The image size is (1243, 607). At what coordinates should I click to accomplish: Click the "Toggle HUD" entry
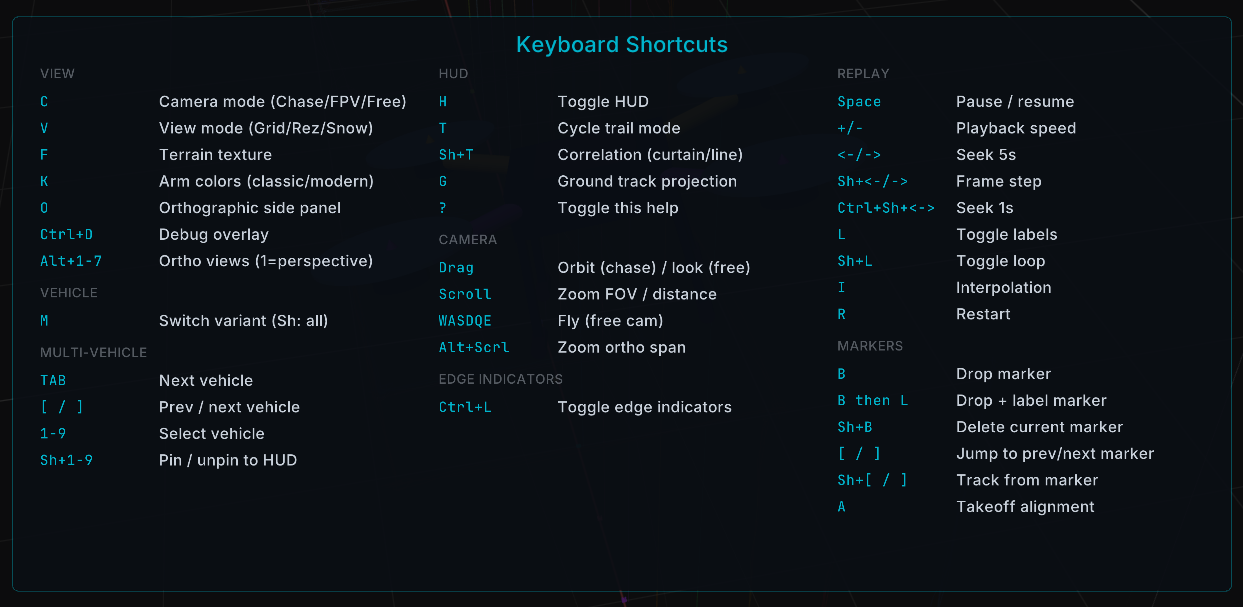tap(602, 102)
